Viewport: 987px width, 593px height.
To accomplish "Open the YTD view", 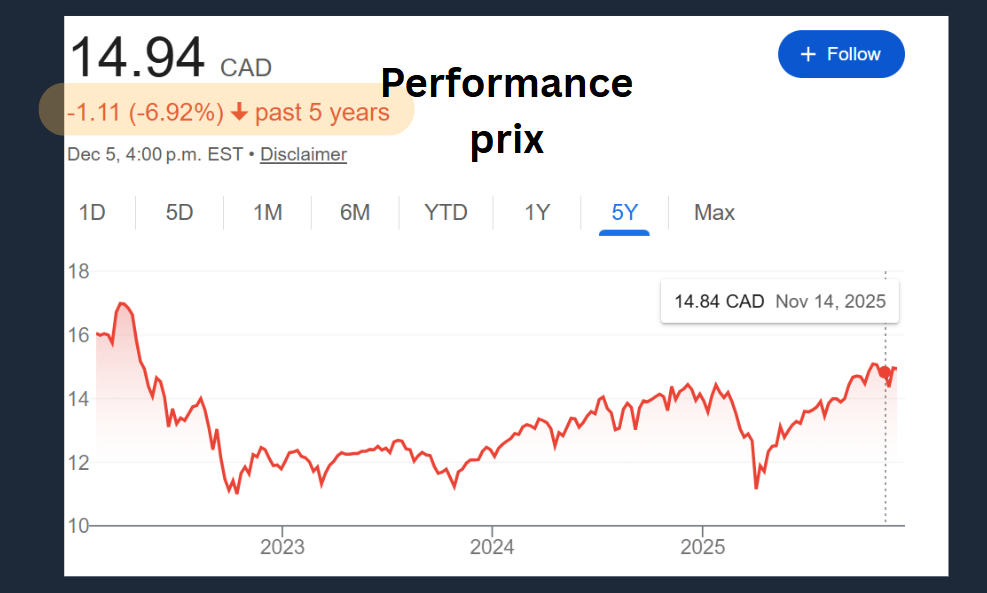I will tap(445, 212).
